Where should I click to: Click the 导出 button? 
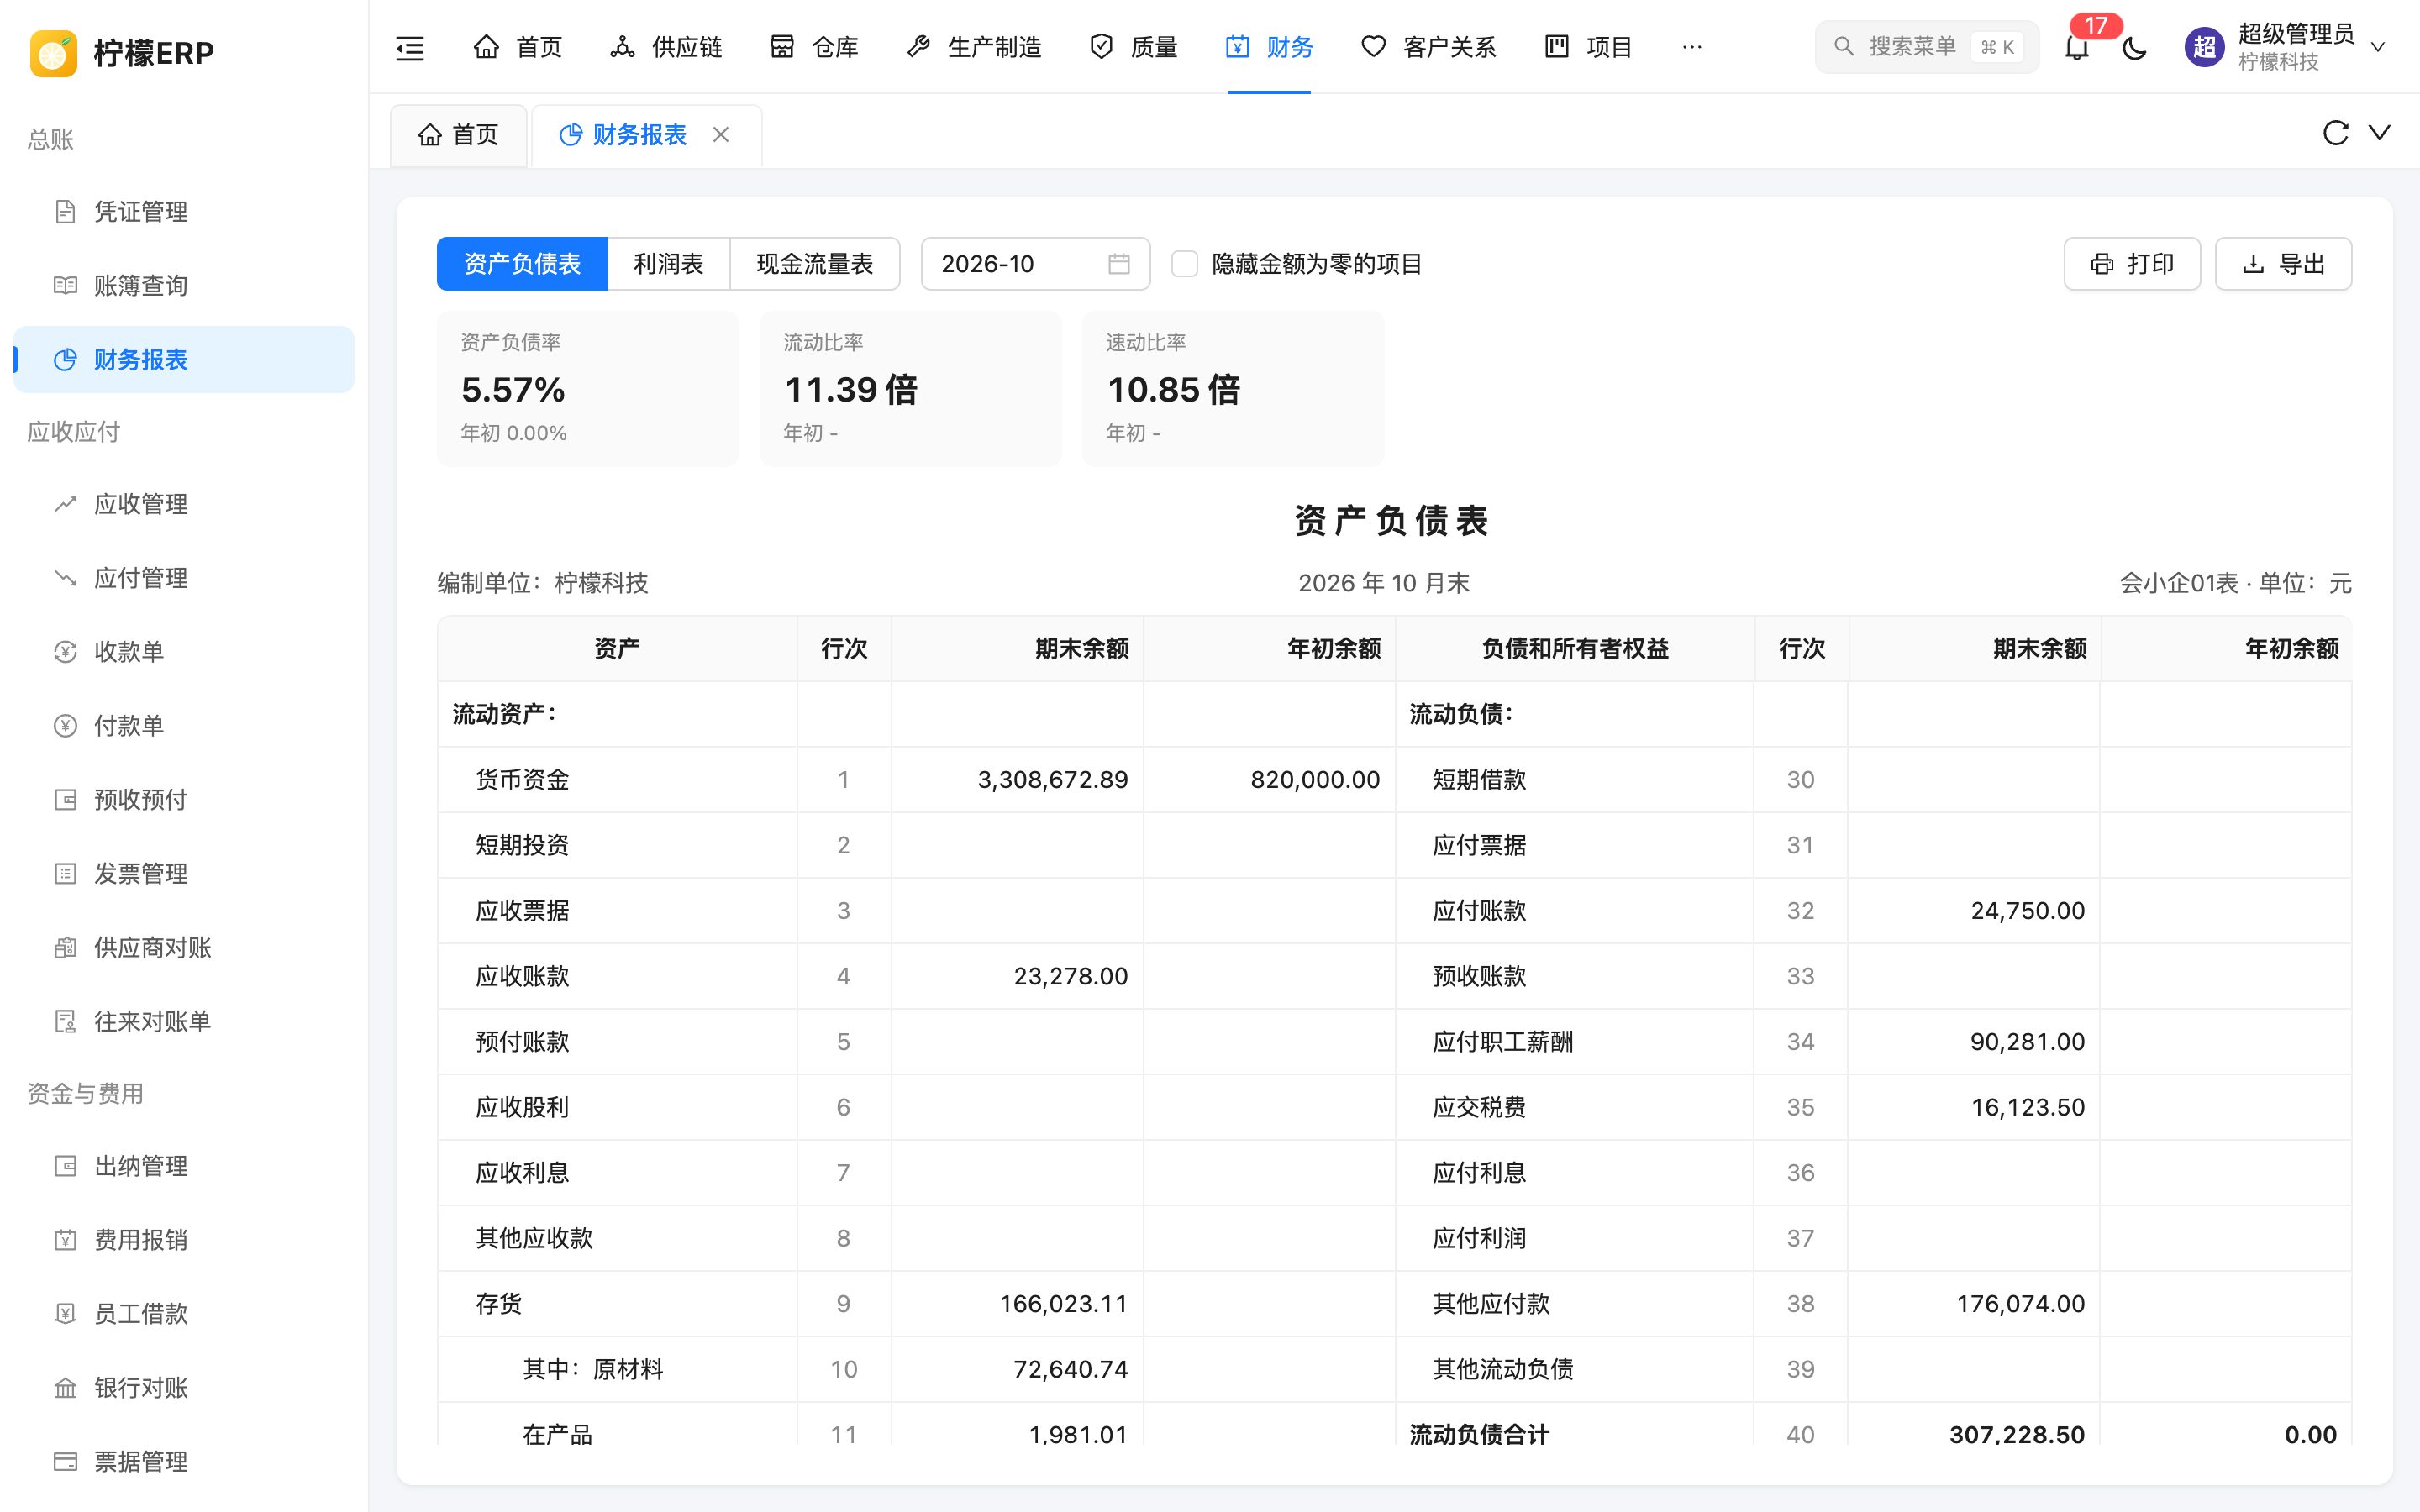2283,264
